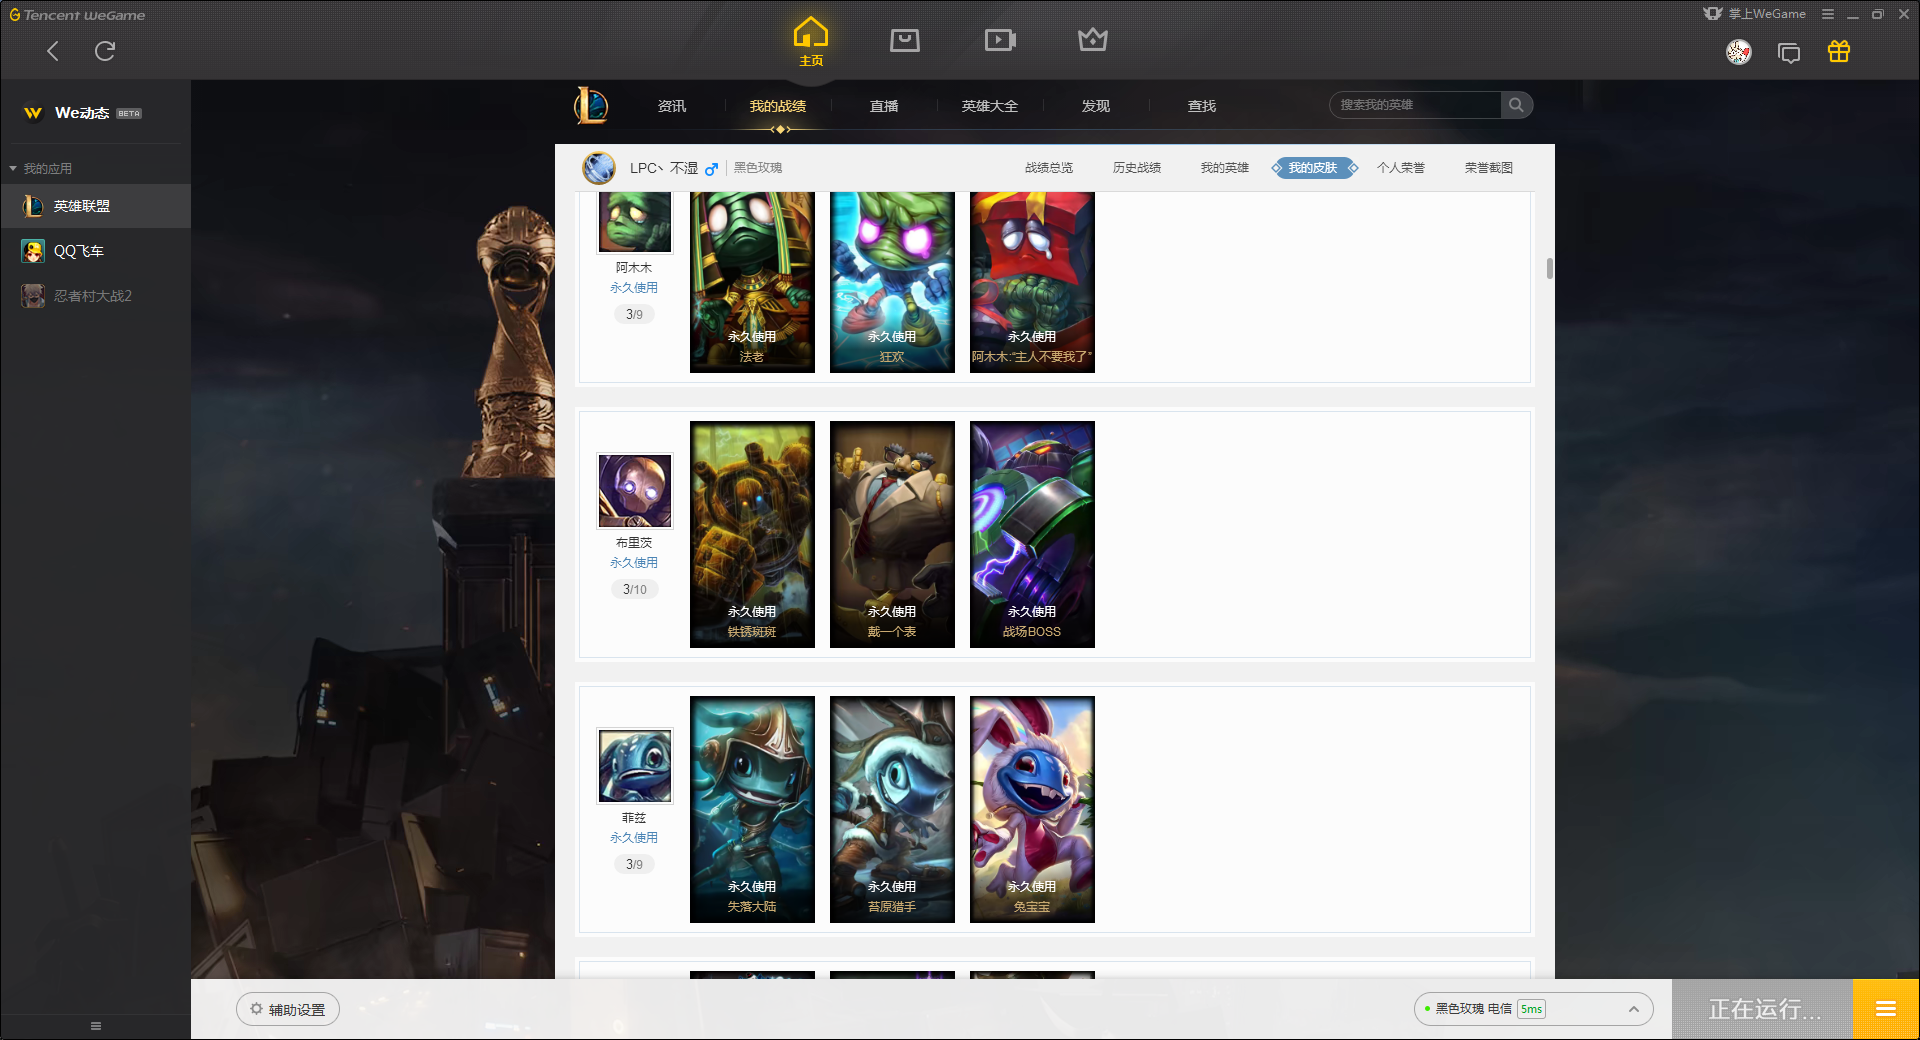The image size is (1920, 1040).
Task: Click 永久使用 link under 菲兹 name
Action: (634, 838)
